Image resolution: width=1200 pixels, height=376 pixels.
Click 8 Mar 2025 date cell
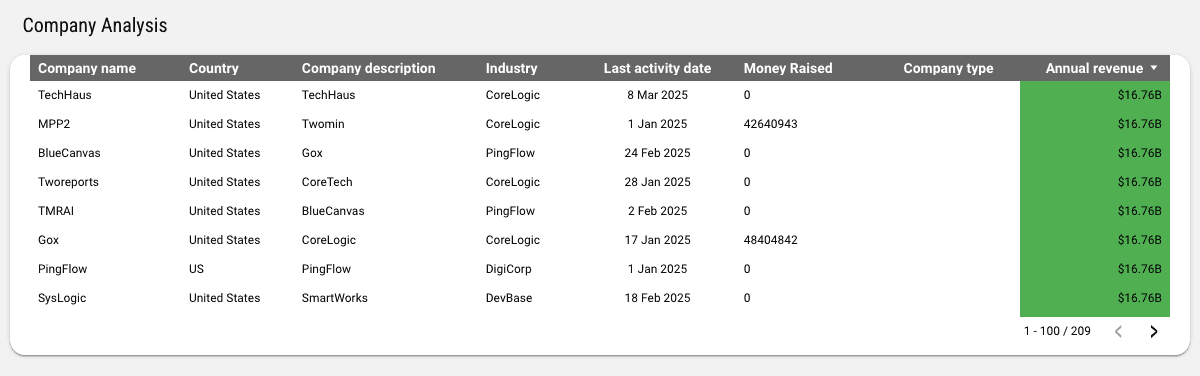659,95
